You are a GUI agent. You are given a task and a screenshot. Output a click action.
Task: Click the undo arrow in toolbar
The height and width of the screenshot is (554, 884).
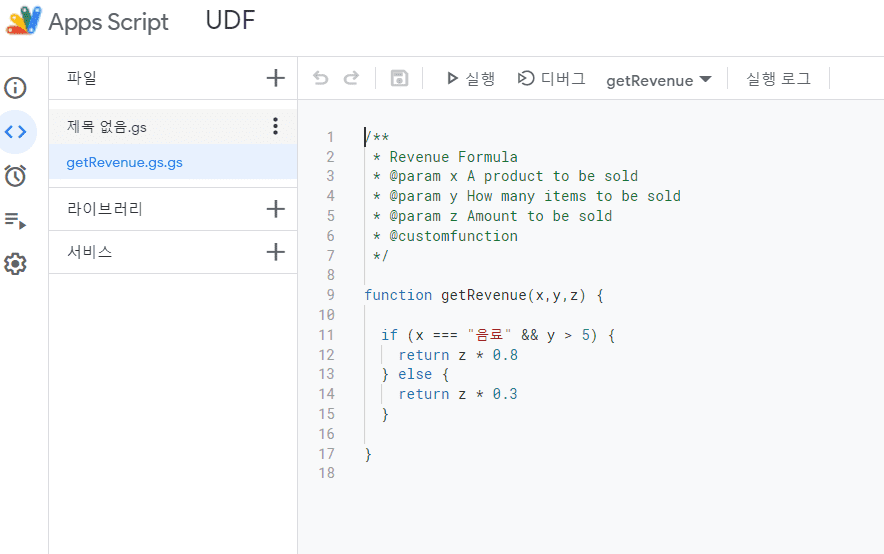pos(321,78)
